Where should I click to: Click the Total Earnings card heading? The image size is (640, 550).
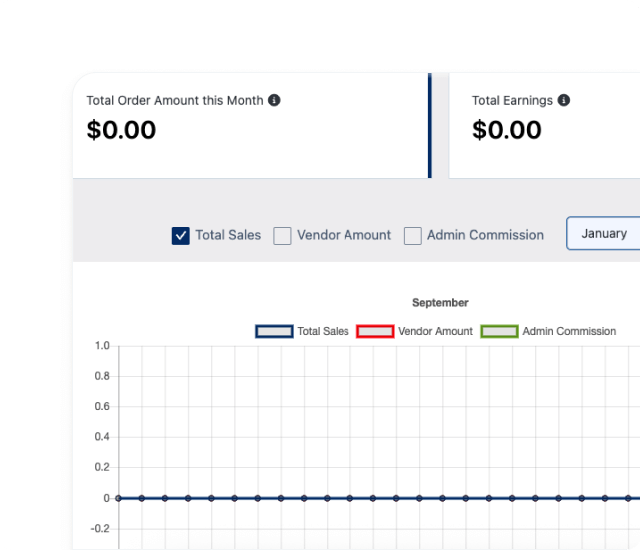[512, 100]
